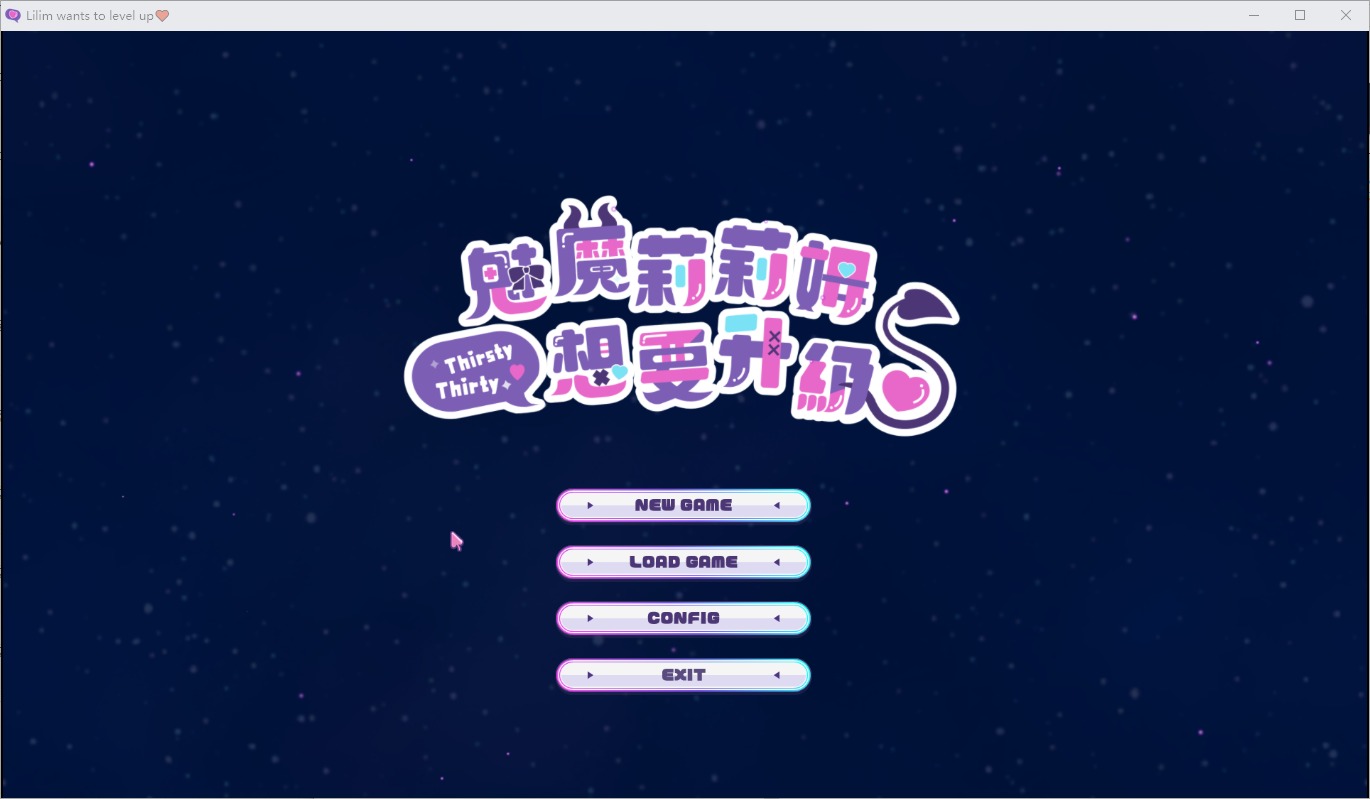1370x799 pixels.
Task: Click the heart emoji in the title bar
Action: (x=160, y=15)
